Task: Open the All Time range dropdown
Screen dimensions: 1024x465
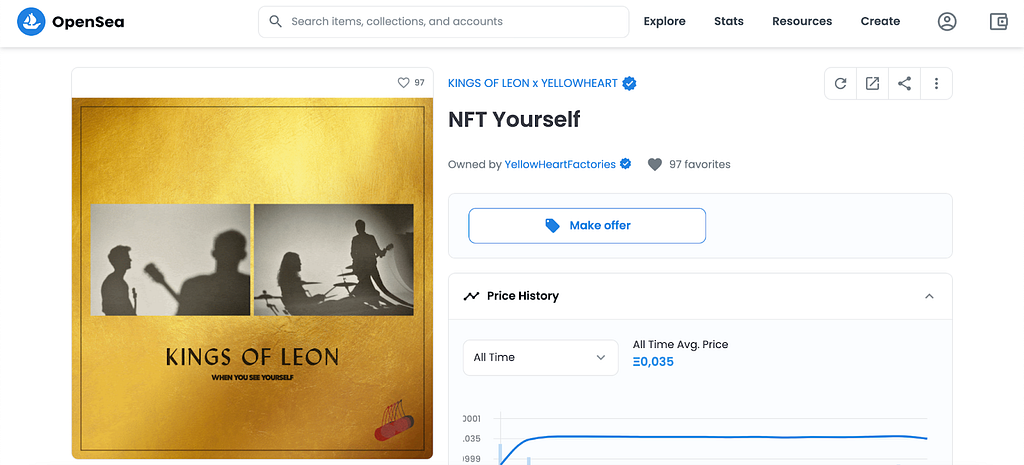Action: pos(541,357)
